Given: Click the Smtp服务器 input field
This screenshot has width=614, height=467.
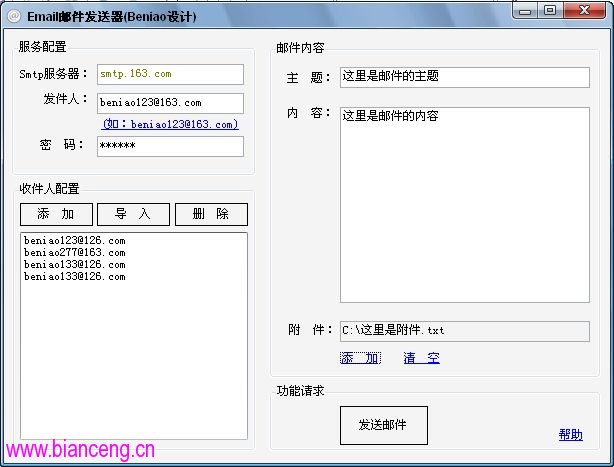Looking at the screenshot, I should click(170, 74).
